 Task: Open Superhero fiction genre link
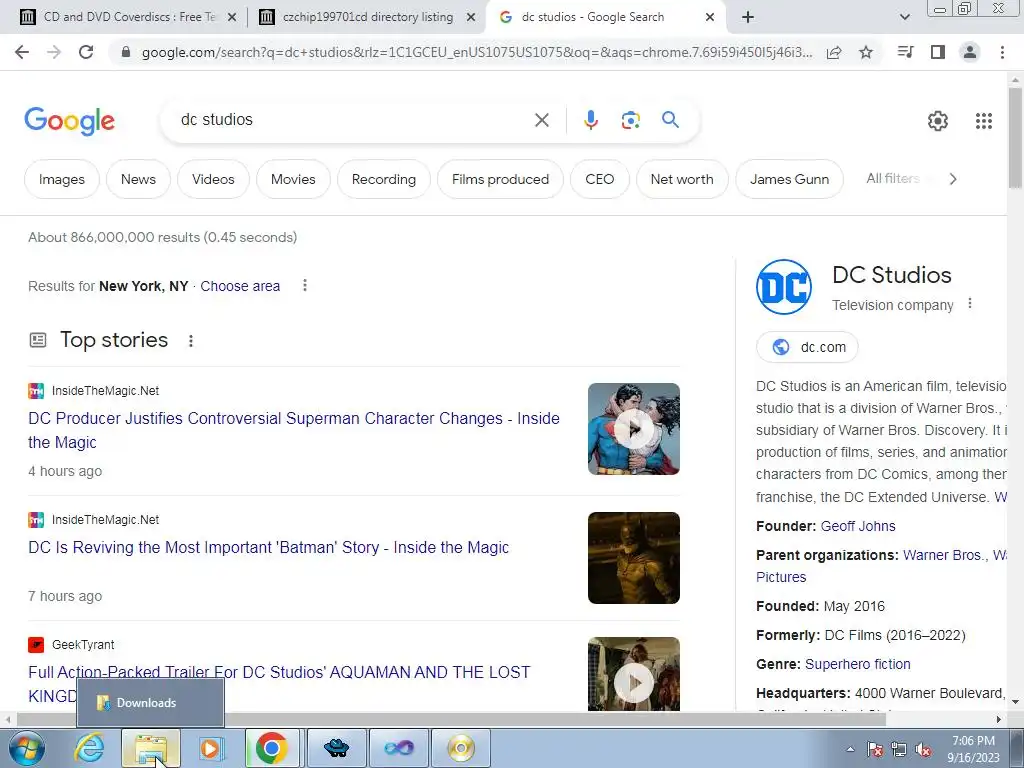(857, 664)
